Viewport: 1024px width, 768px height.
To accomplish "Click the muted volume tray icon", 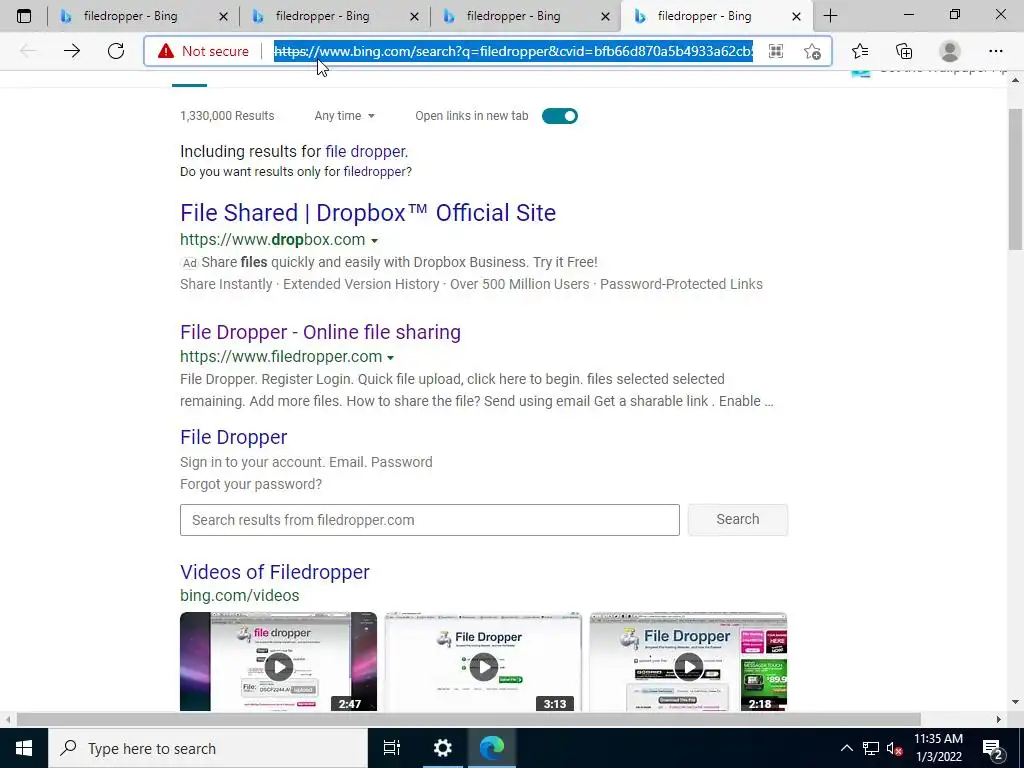I will [x=894, y=748].
